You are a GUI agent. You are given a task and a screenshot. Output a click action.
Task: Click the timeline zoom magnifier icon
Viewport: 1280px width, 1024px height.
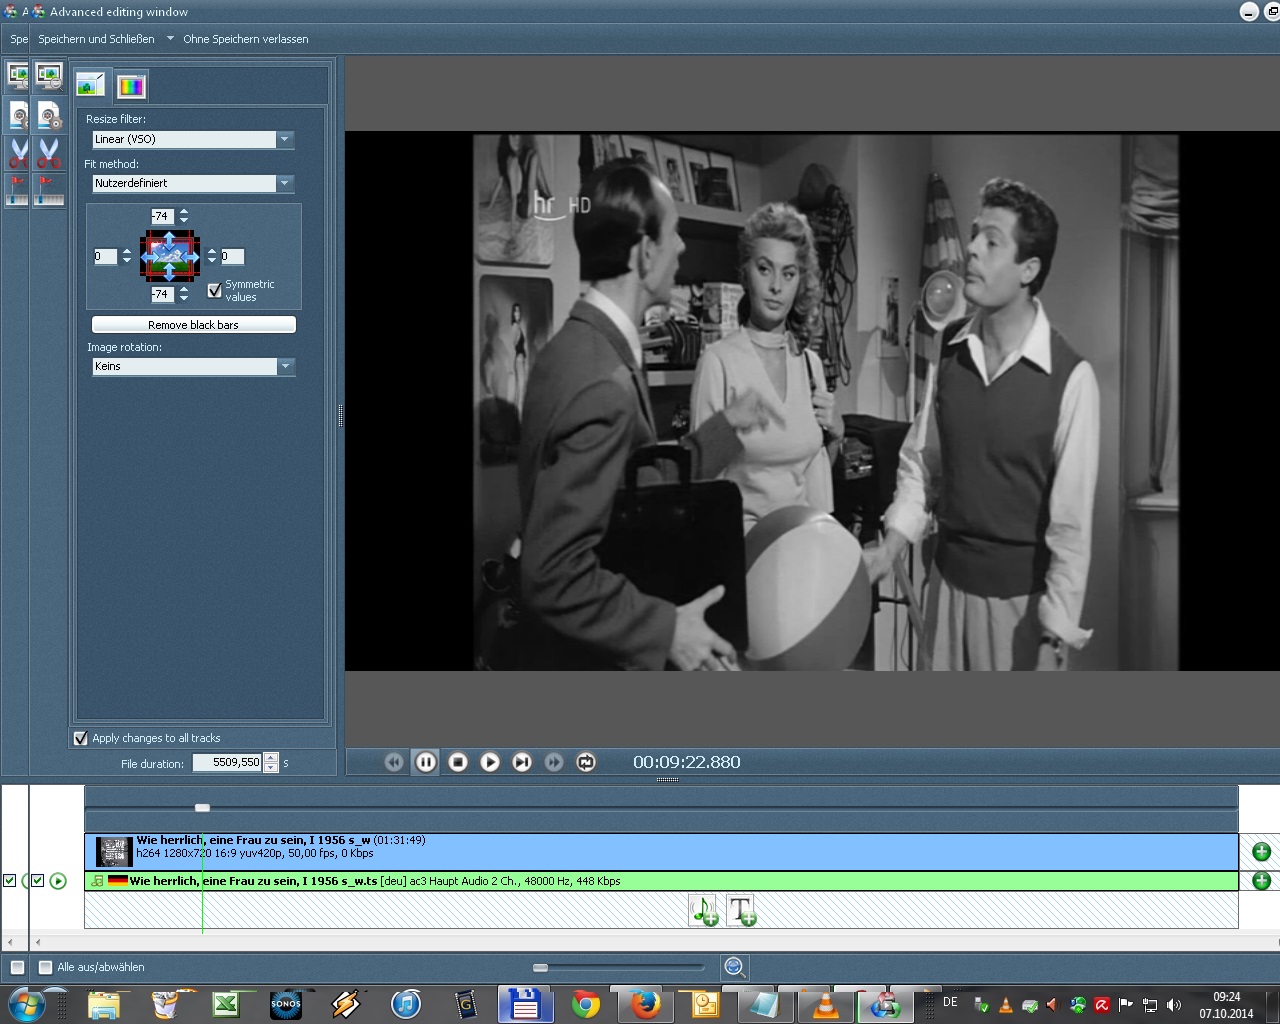[734, 967]
